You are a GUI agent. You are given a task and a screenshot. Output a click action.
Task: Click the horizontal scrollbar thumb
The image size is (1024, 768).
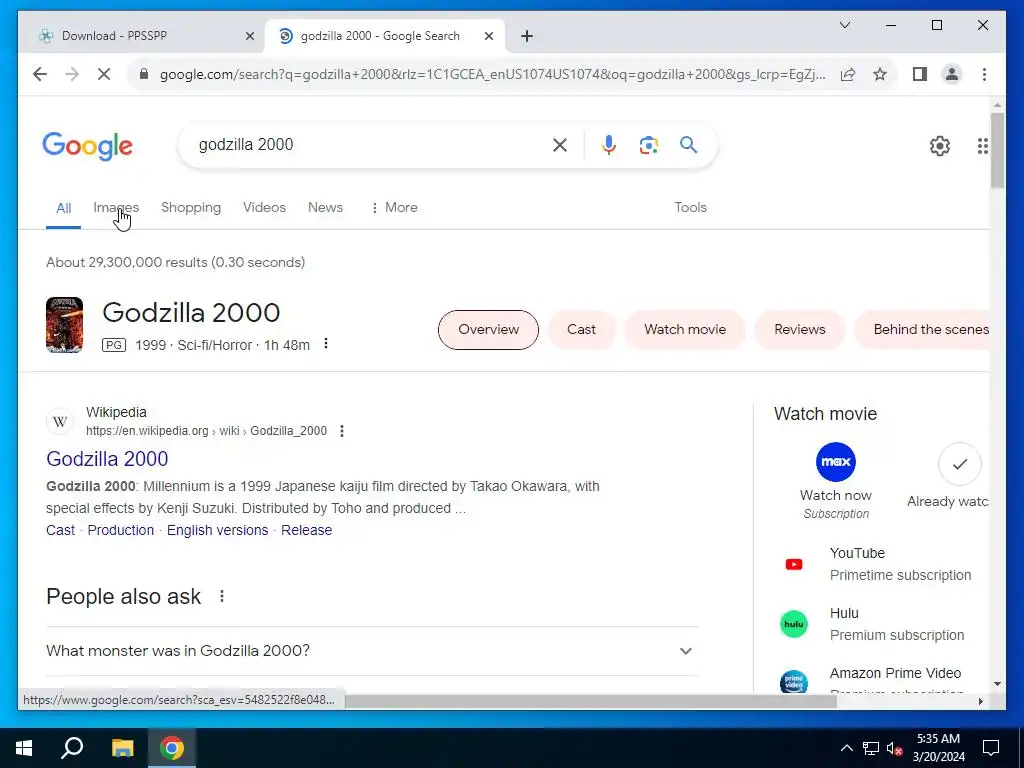tap(591, 701)
